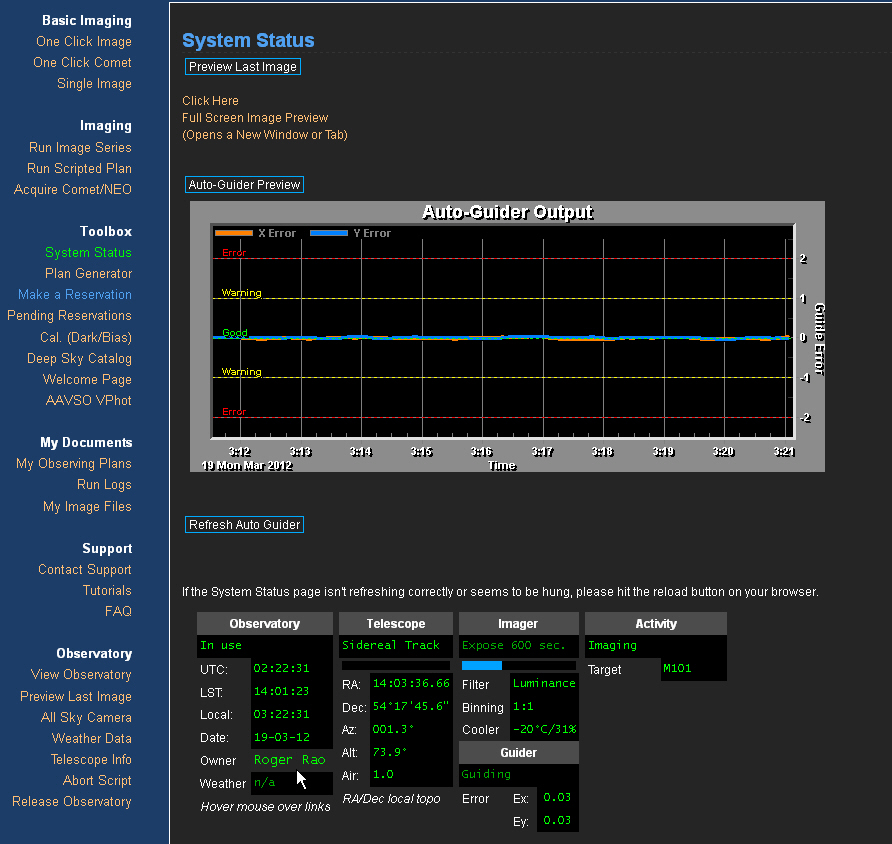Open AAVSO VPhot link
Image resolution: width=892 pixels, height=844 pixels.
coord(89,400)
